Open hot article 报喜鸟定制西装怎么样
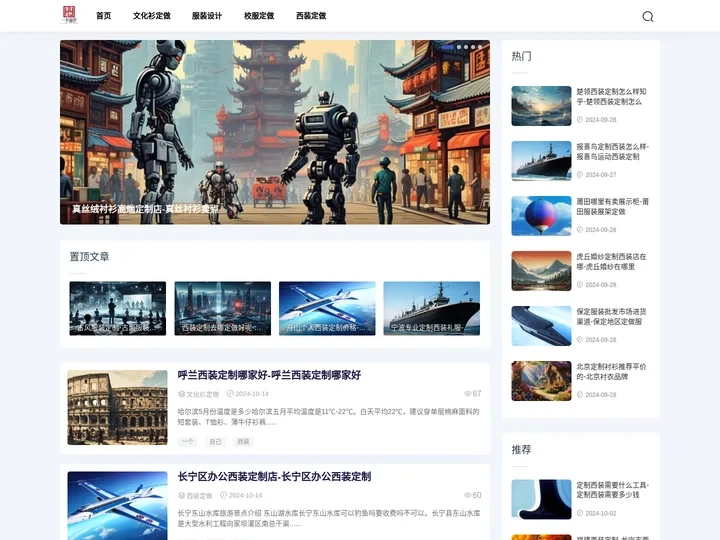This screenshot has width=720, height=540. point(613,152)
